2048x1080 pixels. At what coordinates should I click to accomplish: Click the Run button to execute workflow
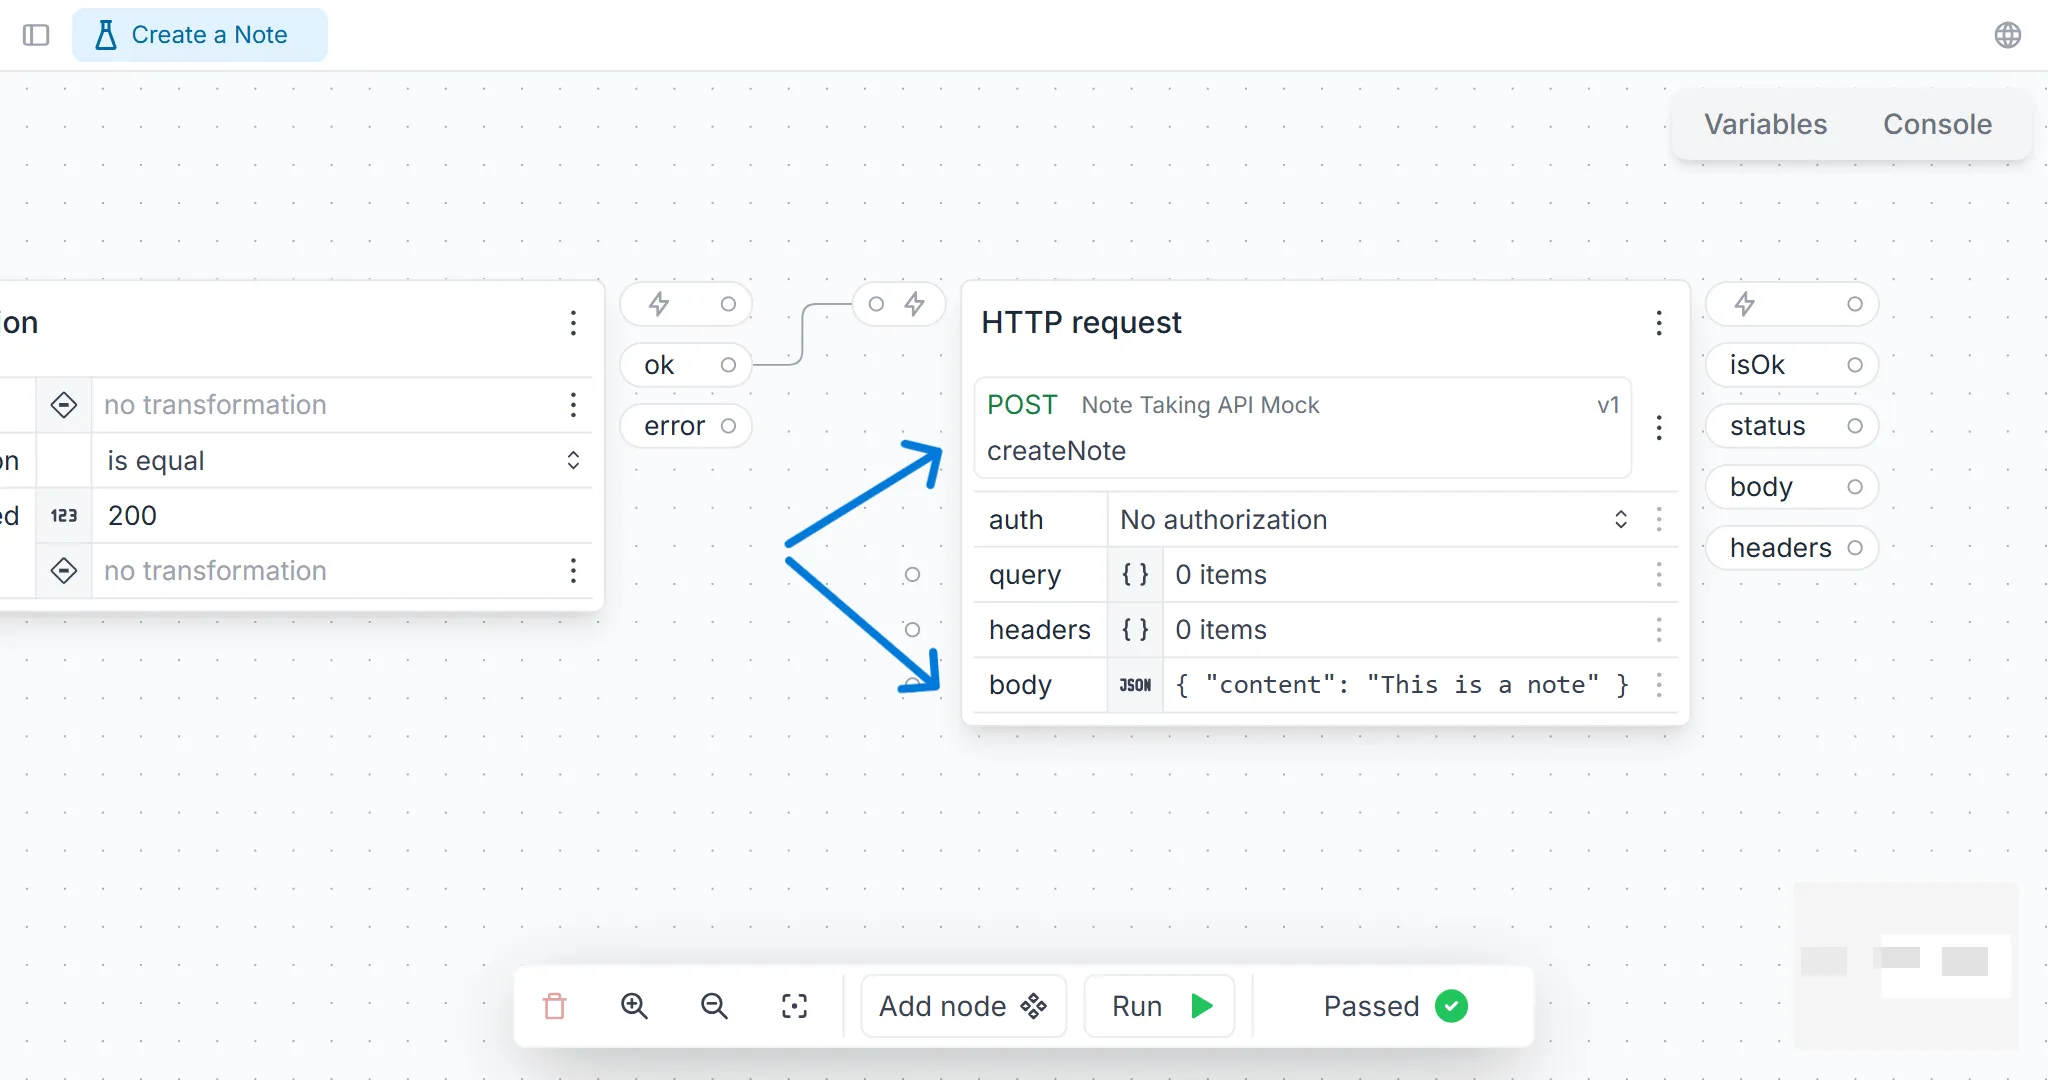(1159, 1005)
